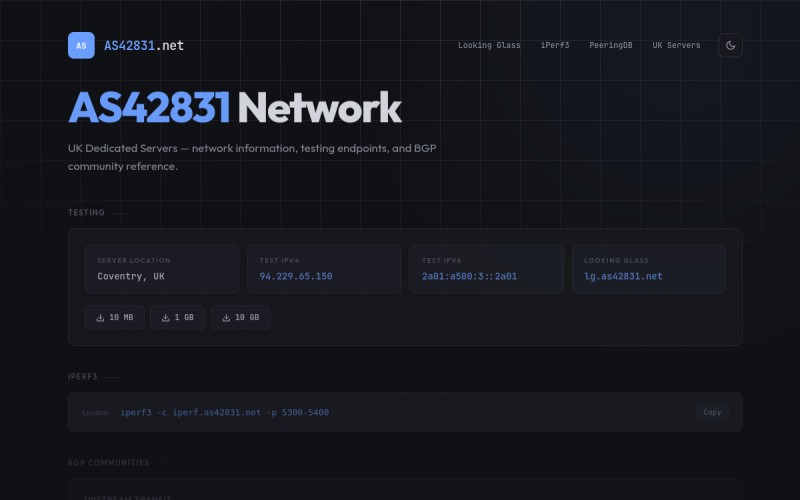Viewport: 800px width, 500px height.
Task: Click the BGP COMMUNITIES section label
Action: click(x=109, y=463)
